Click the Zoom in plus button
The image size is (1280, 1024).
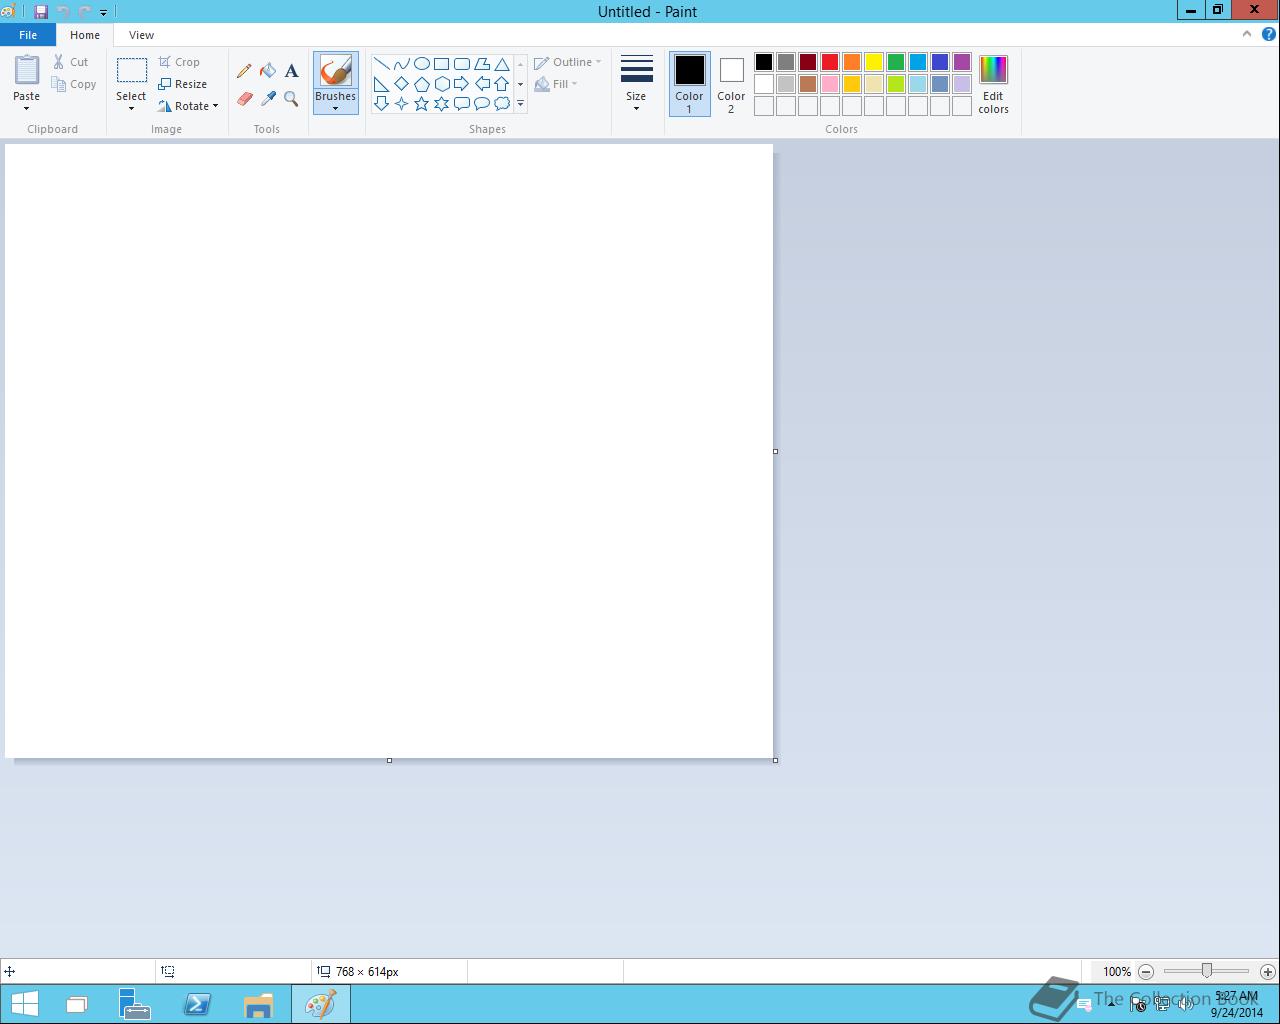1268,971
